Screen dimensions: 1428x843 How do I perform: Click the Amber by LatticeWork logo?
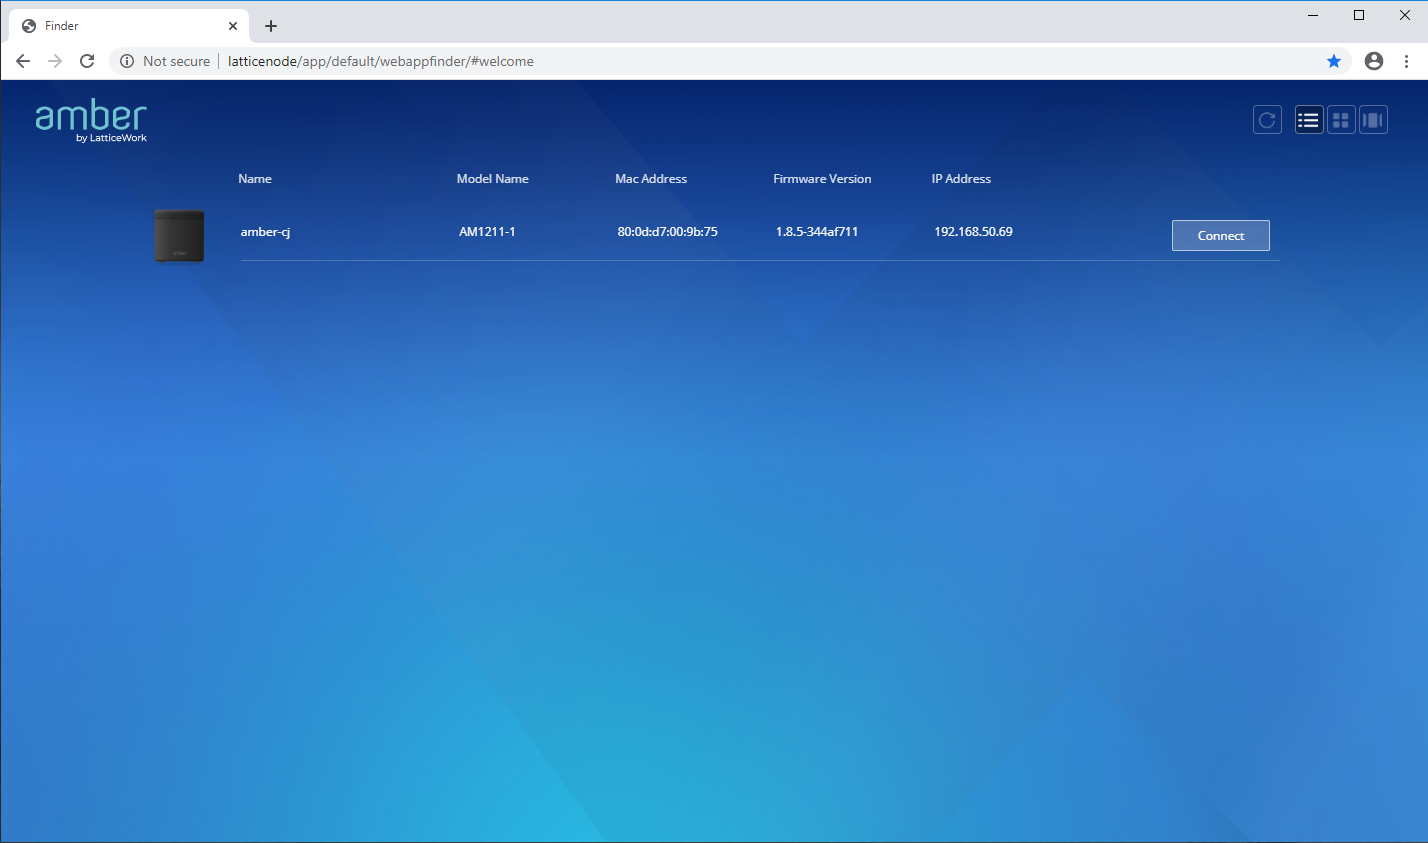pos(91,121)
